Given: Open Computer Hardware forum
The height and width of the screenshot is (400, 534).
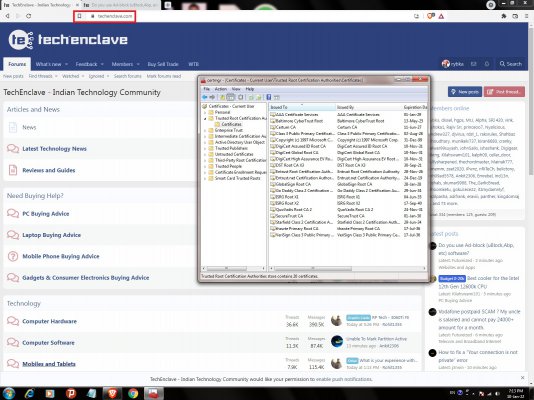Looking at the screenshot, I should [49, 321].
